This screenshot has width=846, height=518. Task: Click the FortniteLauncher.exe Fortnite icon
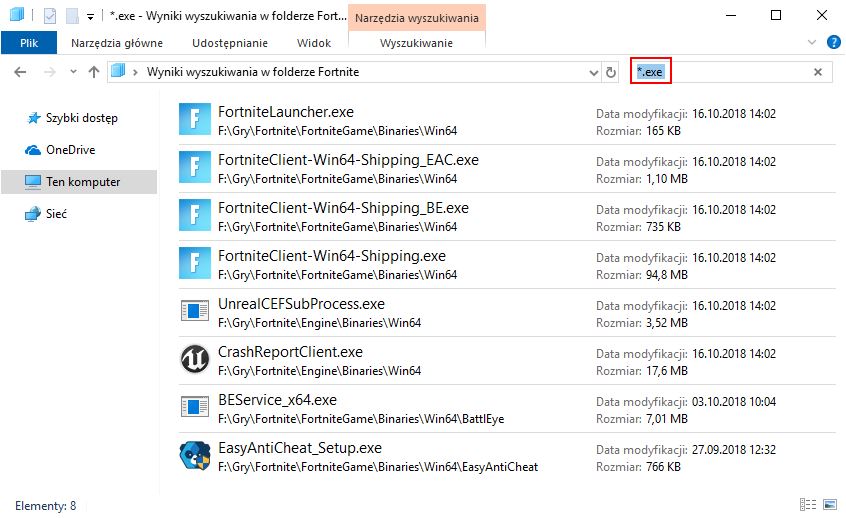(194, 119)
